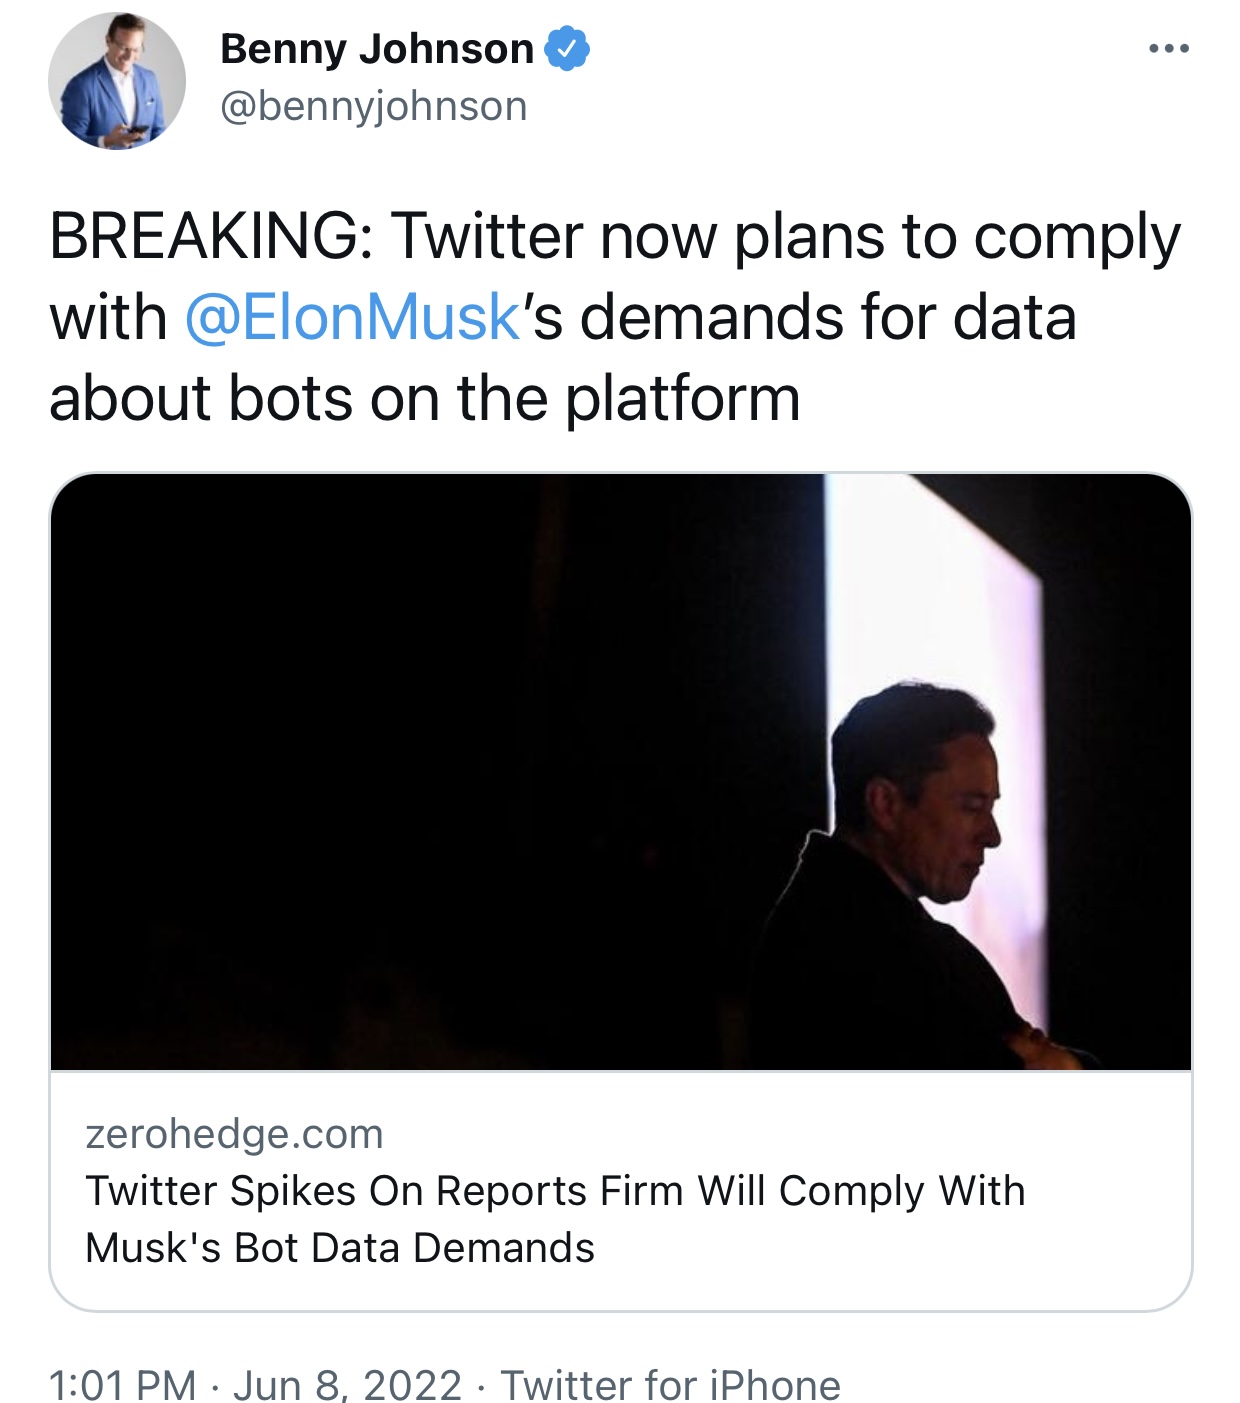
Task: Click the word "with" before @ElonMusk
Action: 108,318
